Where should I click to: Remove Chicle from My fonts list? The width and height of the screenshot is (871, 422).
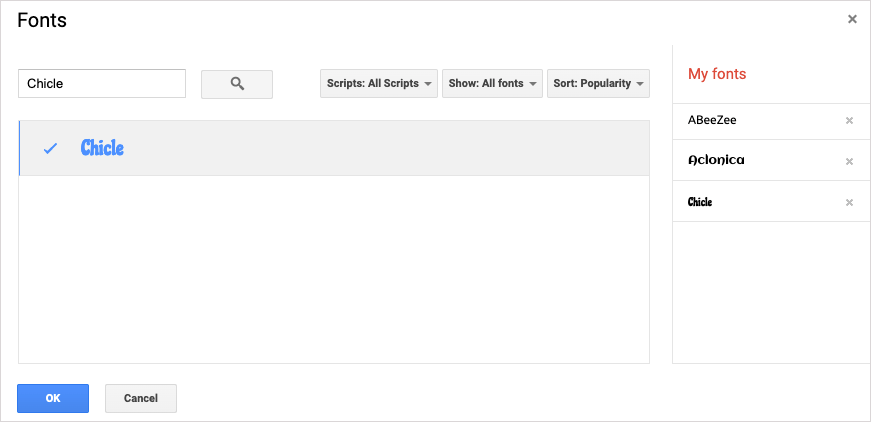click(x=849, y=203)
